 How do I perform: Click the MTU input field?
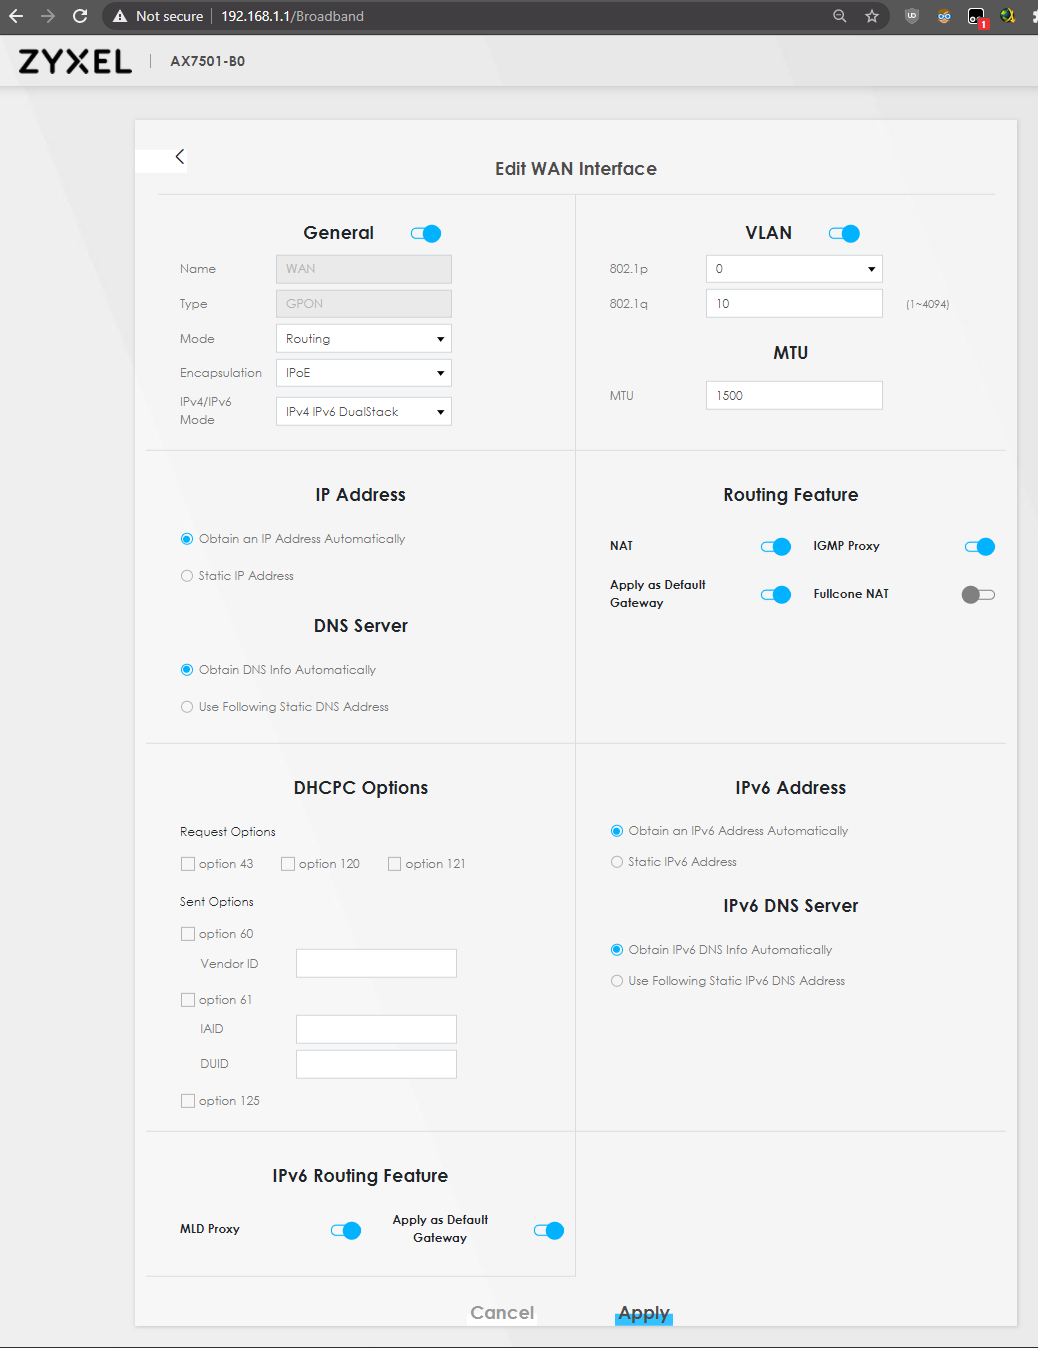794,396
